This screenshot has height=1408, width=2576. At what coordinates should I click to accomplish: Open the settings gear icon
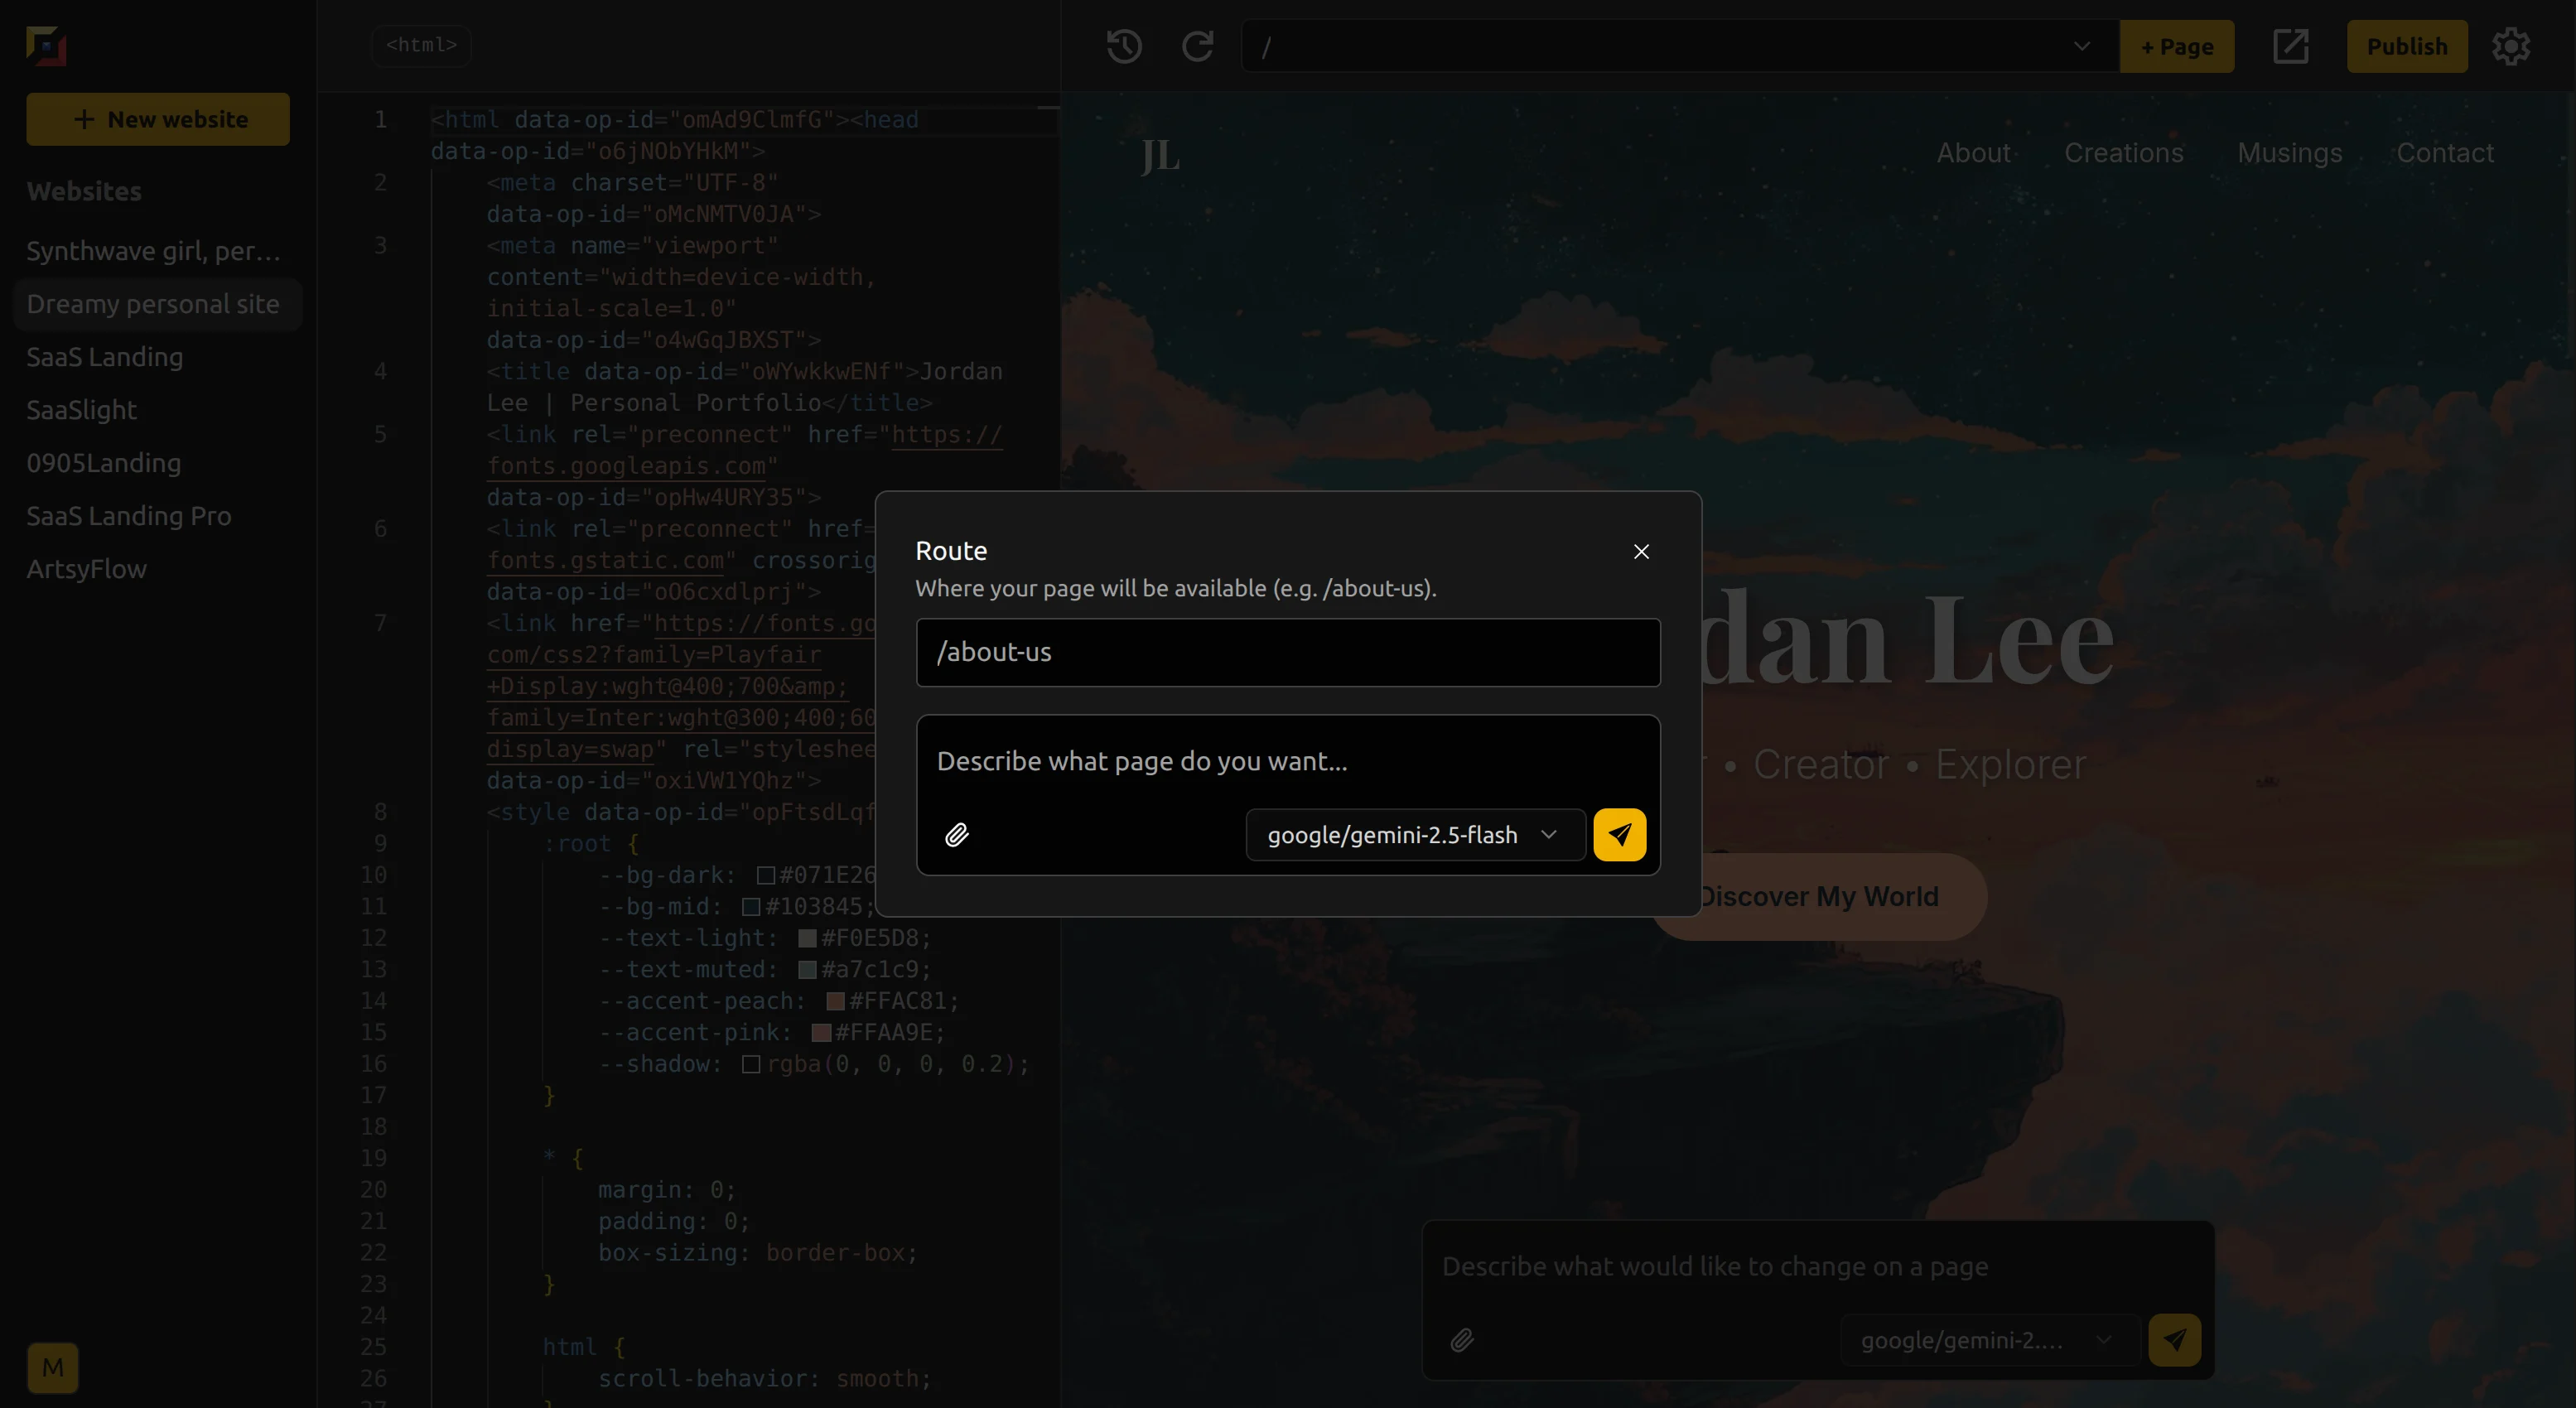2510,46
